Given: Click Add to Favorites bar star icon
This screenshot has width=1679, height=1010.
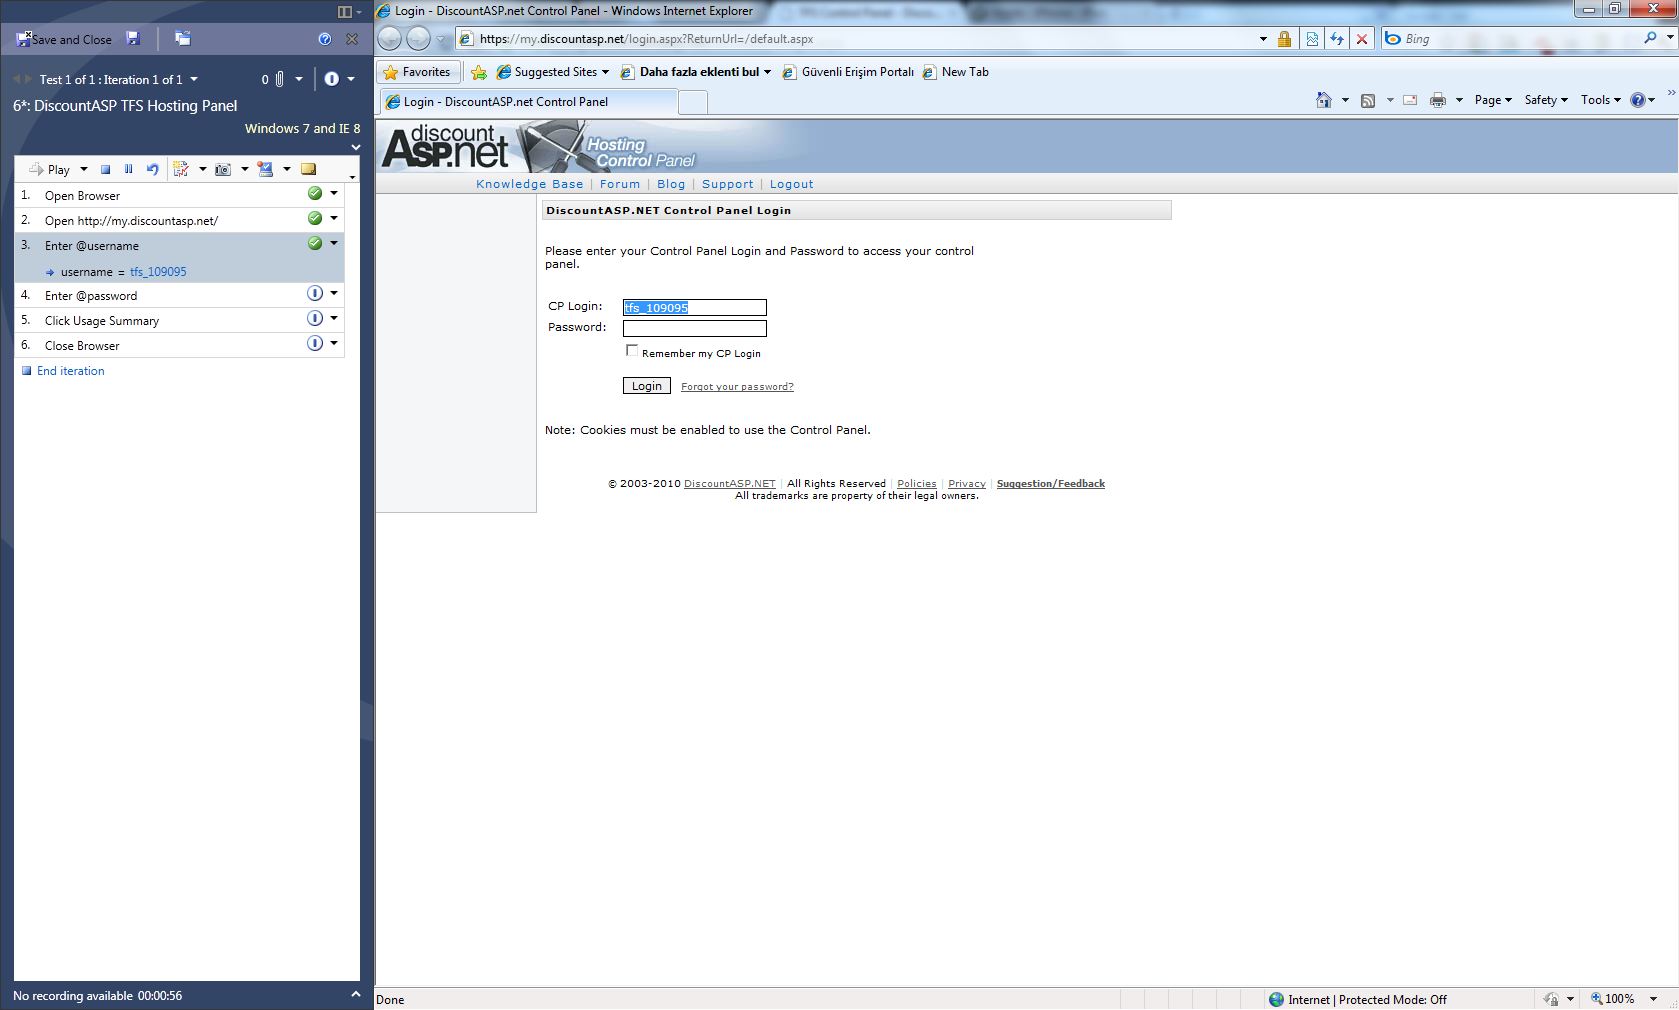Looking at the screenshot, I should click(479, 72).
